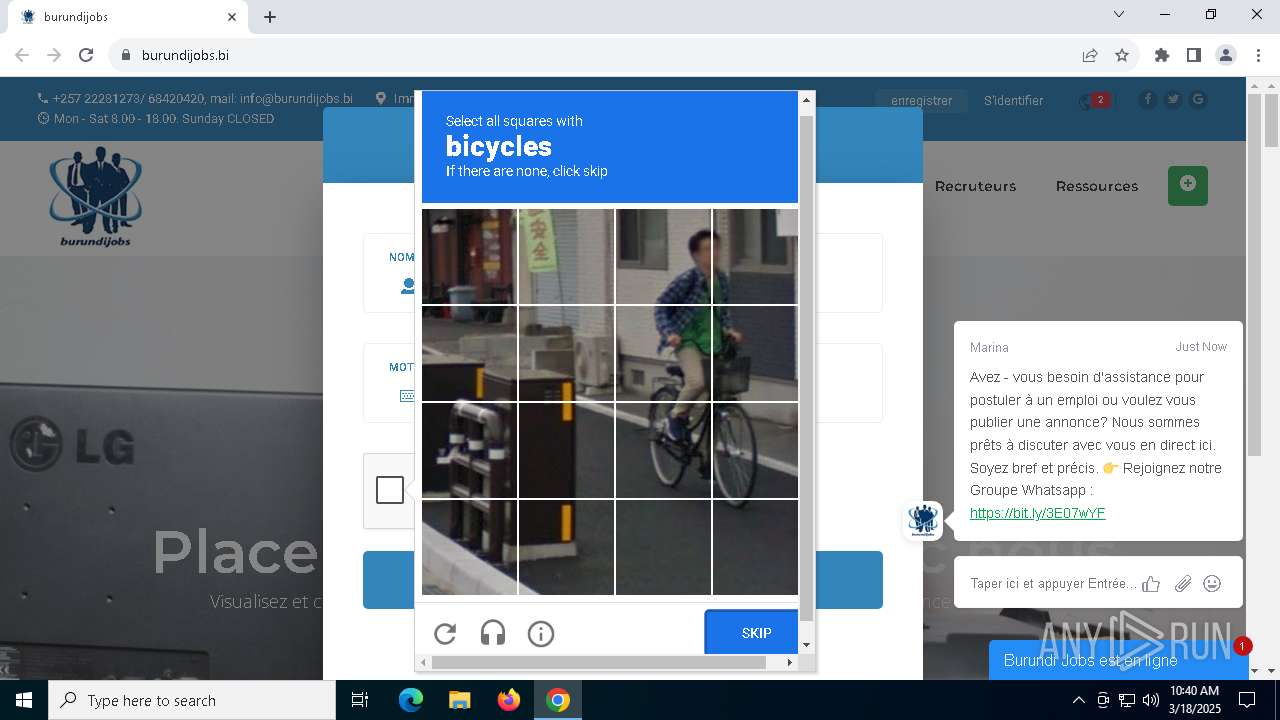Click Burundi Jobs est en ligne bar

[1117, 660]
